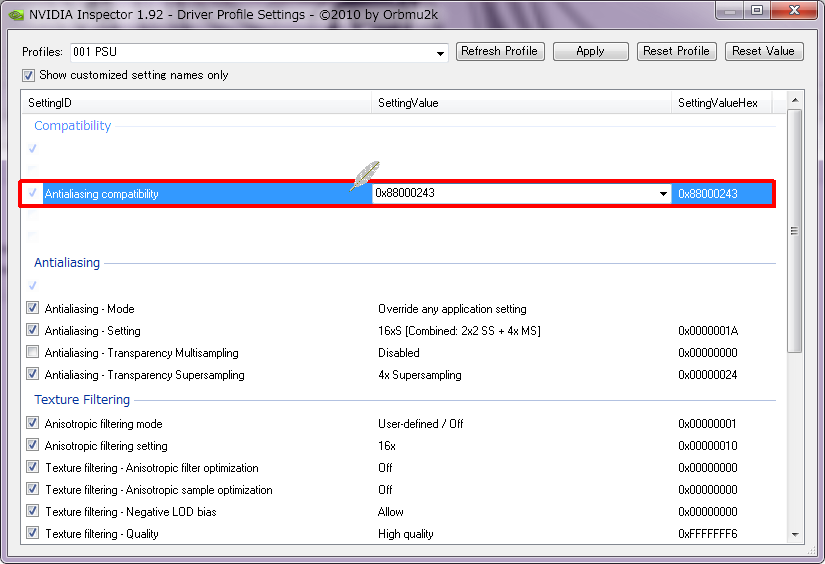
Task: Close the NVIDIA Inspector window
Action: 794,11
